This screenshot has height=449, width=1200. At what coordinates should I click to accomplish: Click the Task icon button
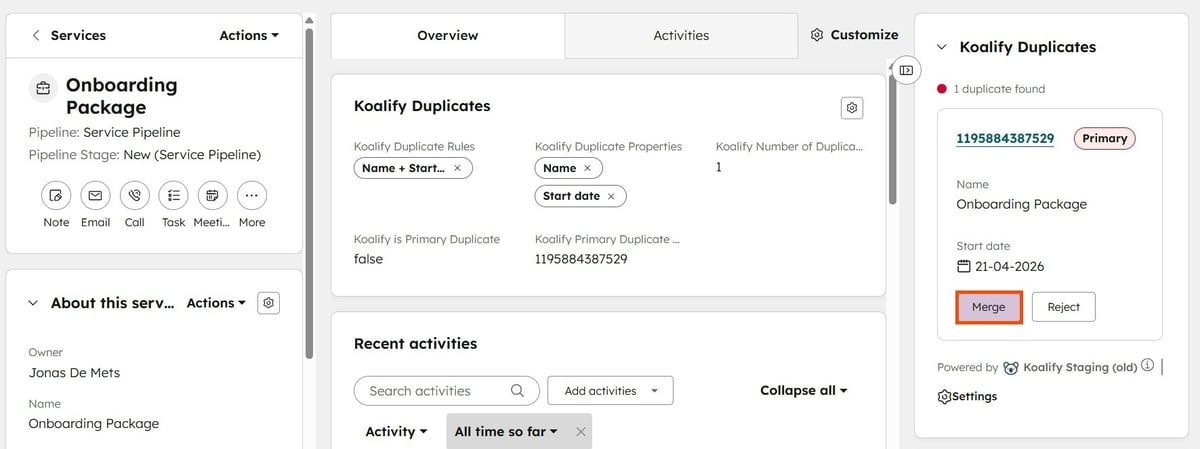pos(173,195)
